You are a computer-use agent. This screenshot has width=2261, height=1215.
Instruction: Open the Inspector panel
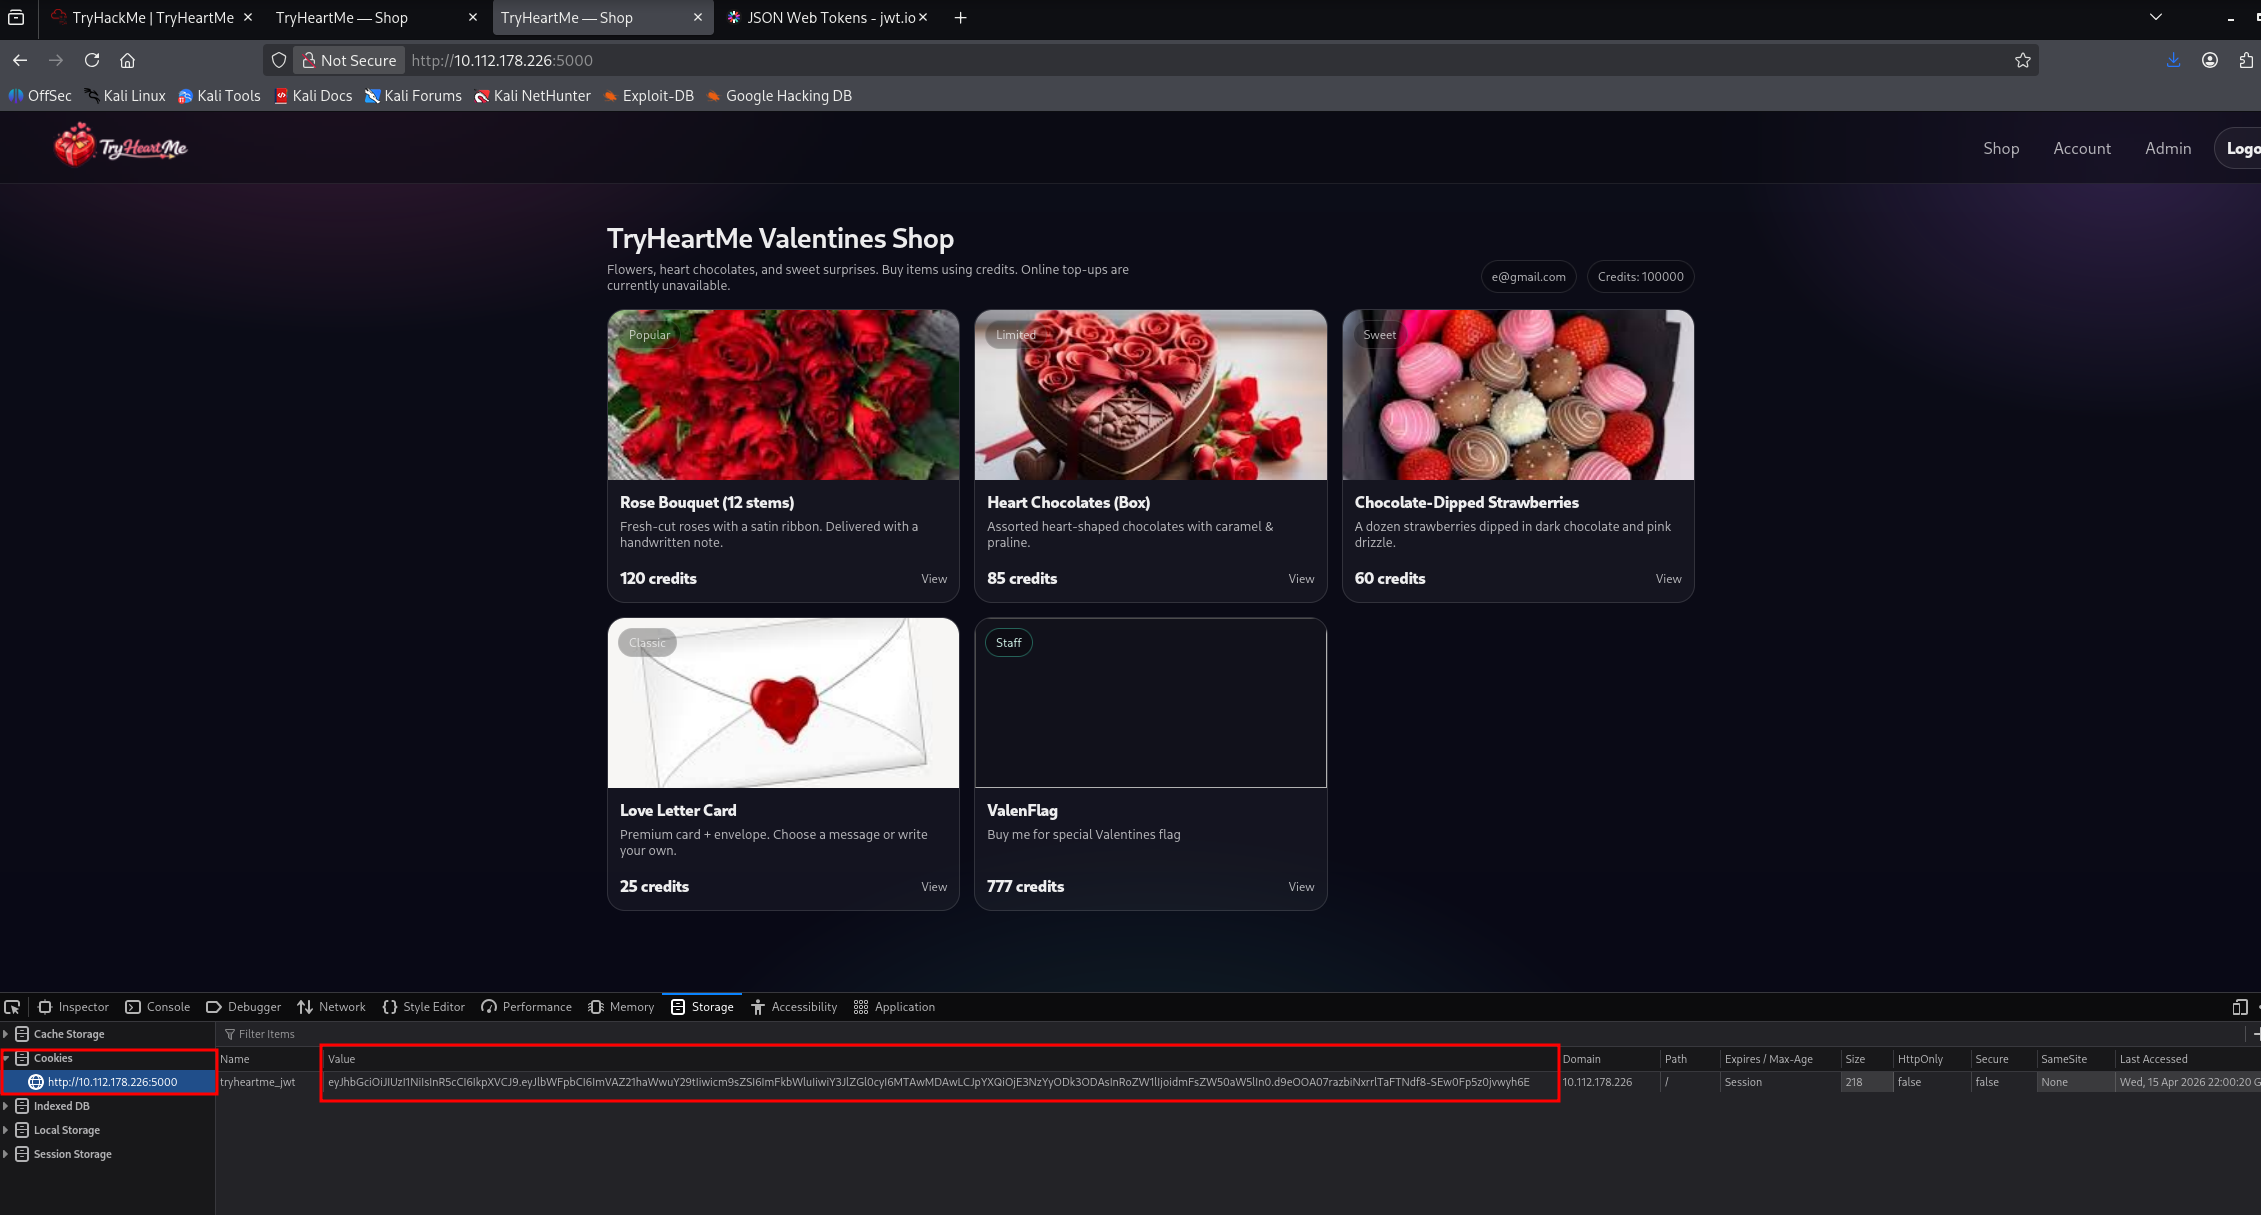[x=73, y=1007]
